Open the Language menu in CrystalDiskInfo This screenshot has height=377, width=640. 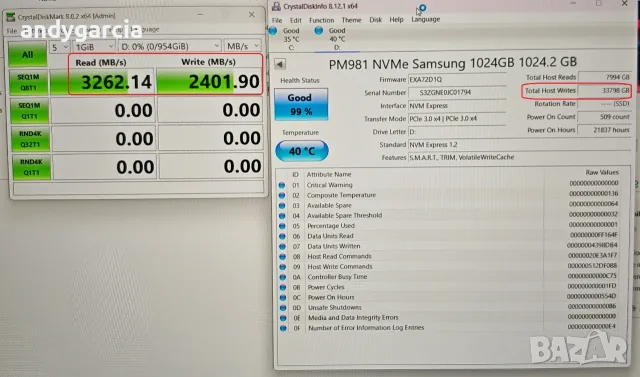[425, 19]
